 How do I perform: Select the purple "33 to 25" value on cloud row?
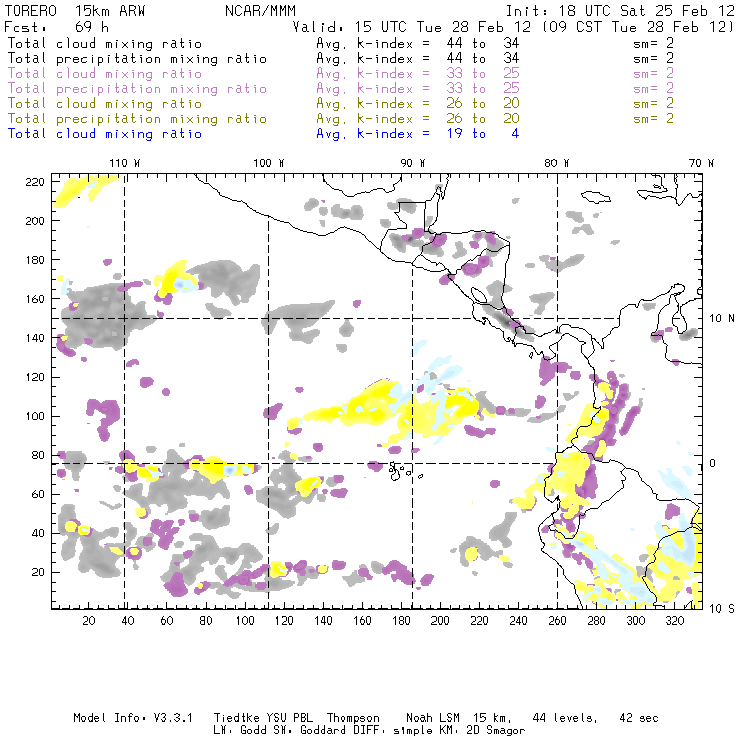pos(483,73)
